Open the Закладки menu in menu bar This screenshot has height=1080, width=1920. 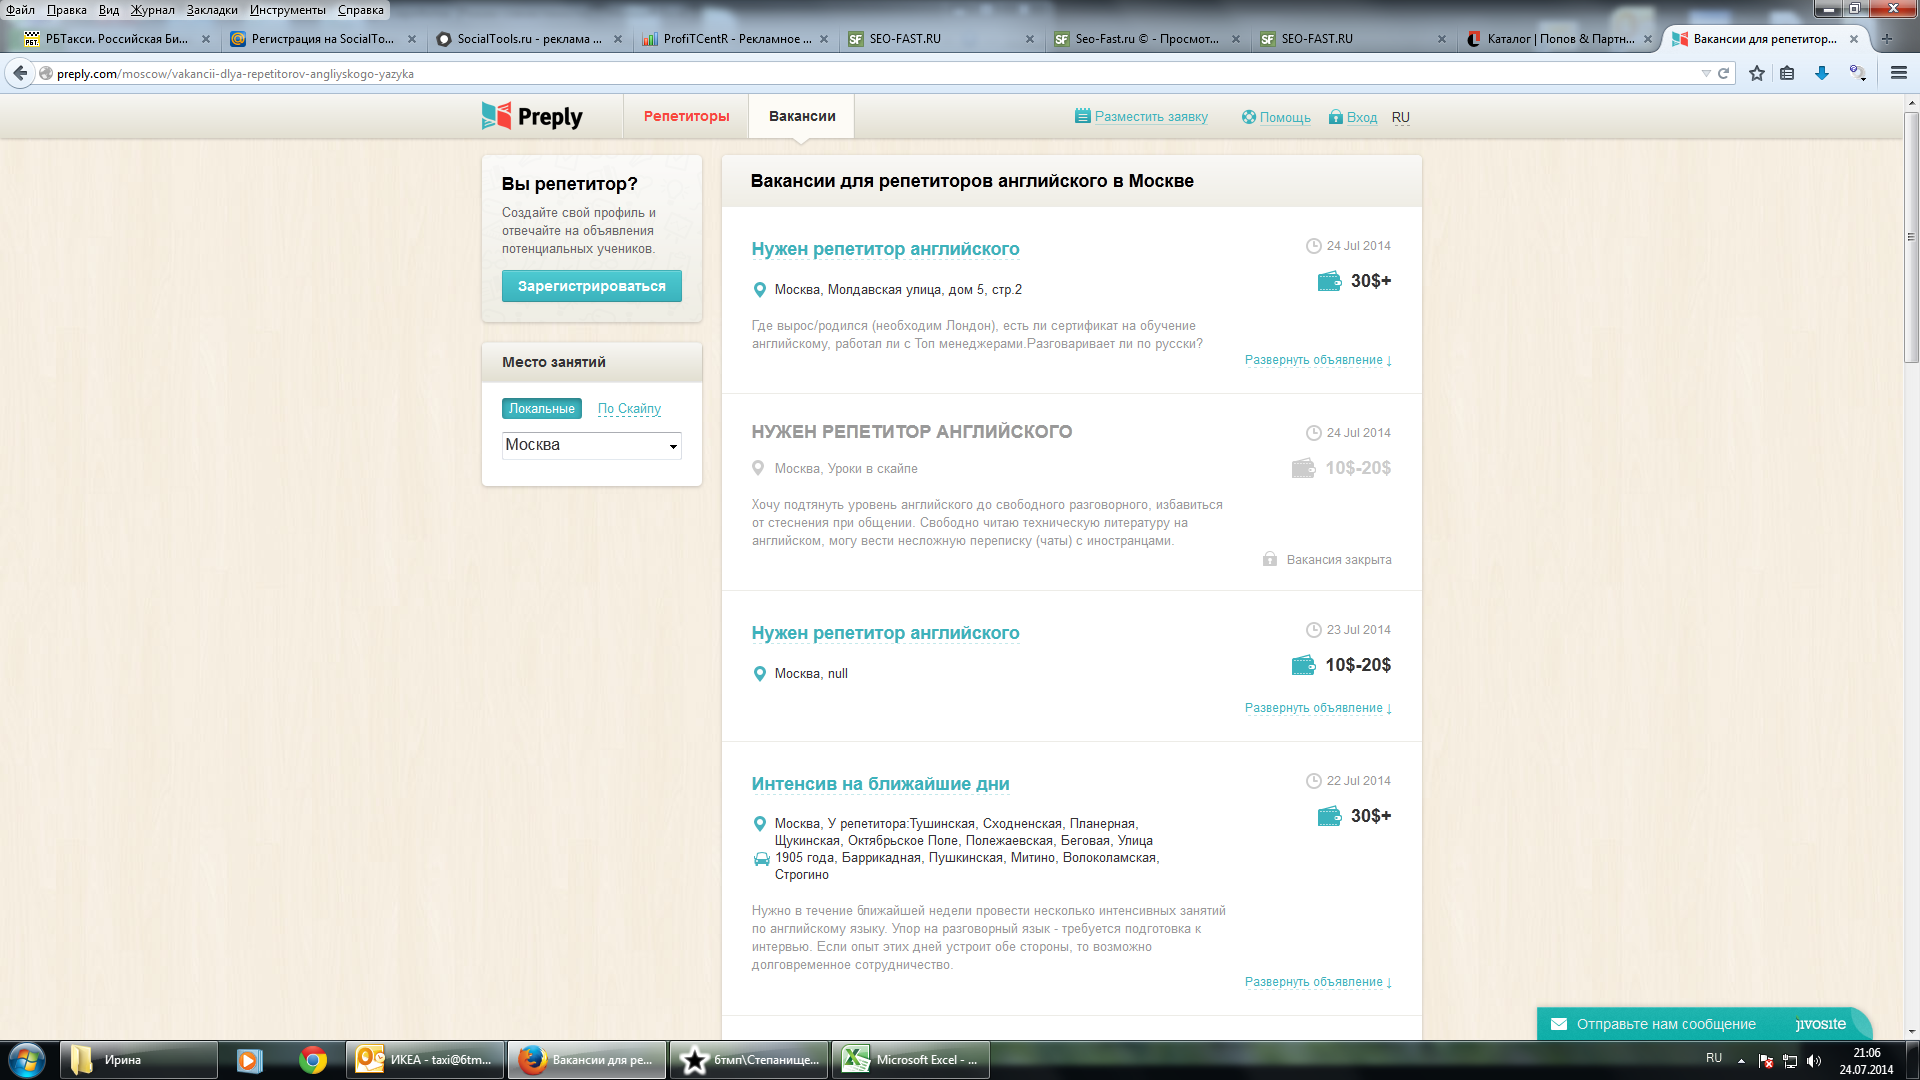[211, 10]
